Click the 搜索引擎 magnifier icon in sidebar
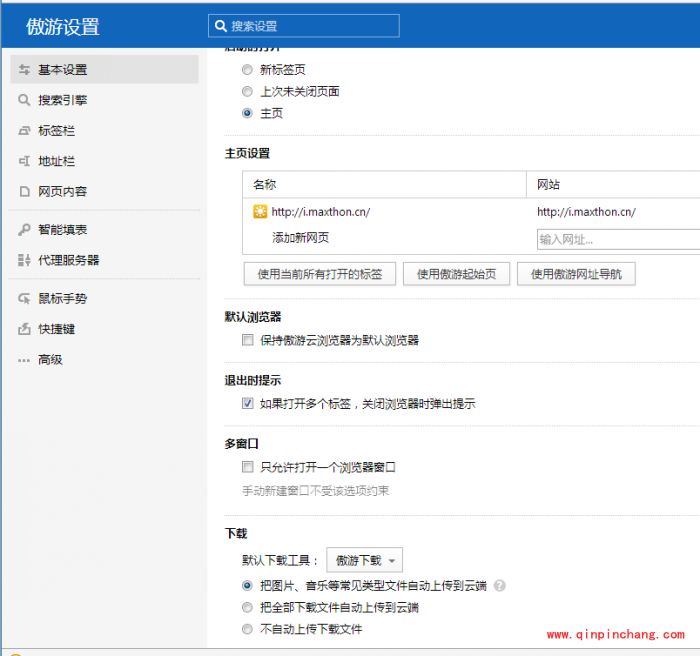 point(24,100)
